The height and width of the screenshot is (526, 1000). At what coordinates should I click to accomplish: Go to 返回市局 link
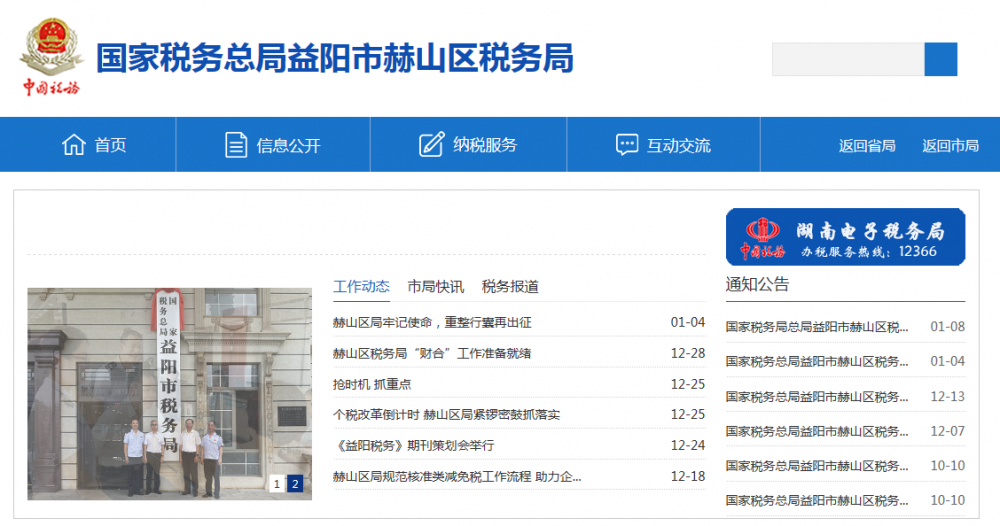(950, 146)
